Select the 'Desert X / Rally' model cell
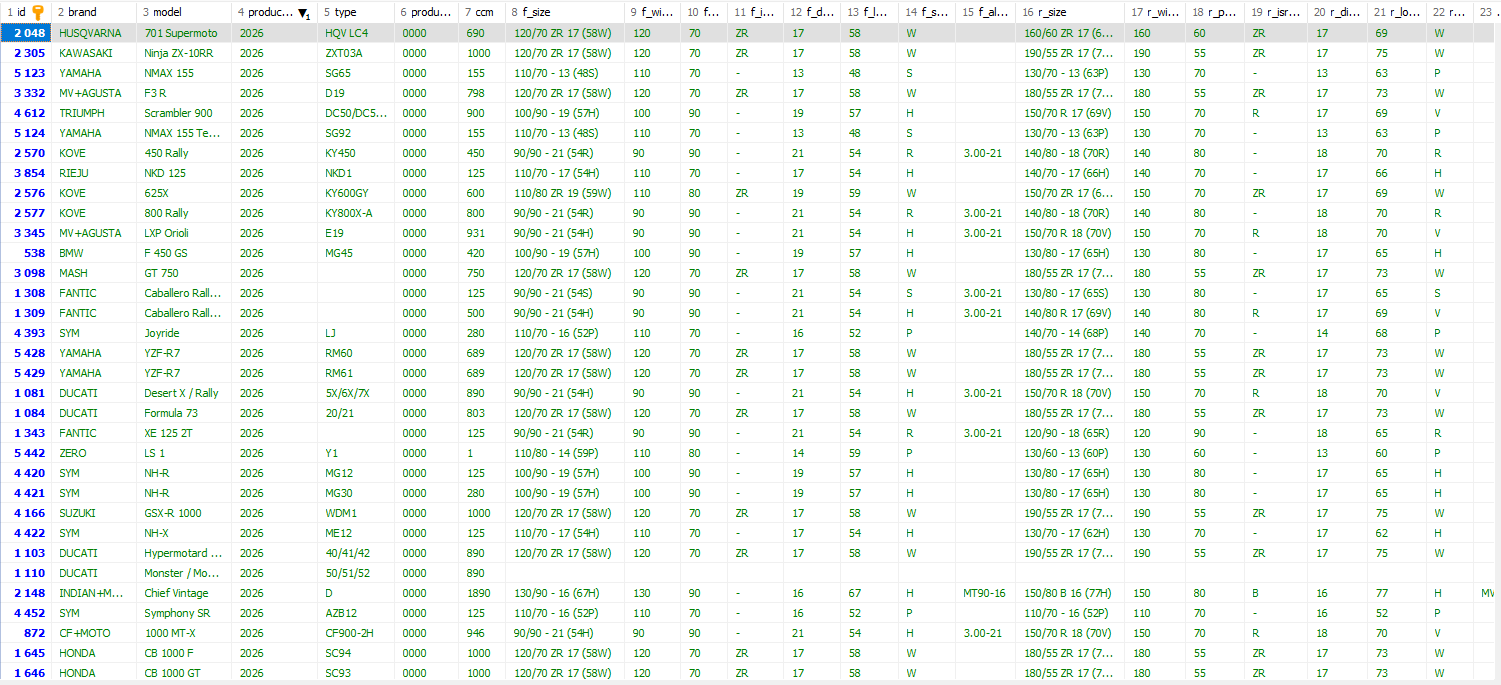 [x=184, y=393]
